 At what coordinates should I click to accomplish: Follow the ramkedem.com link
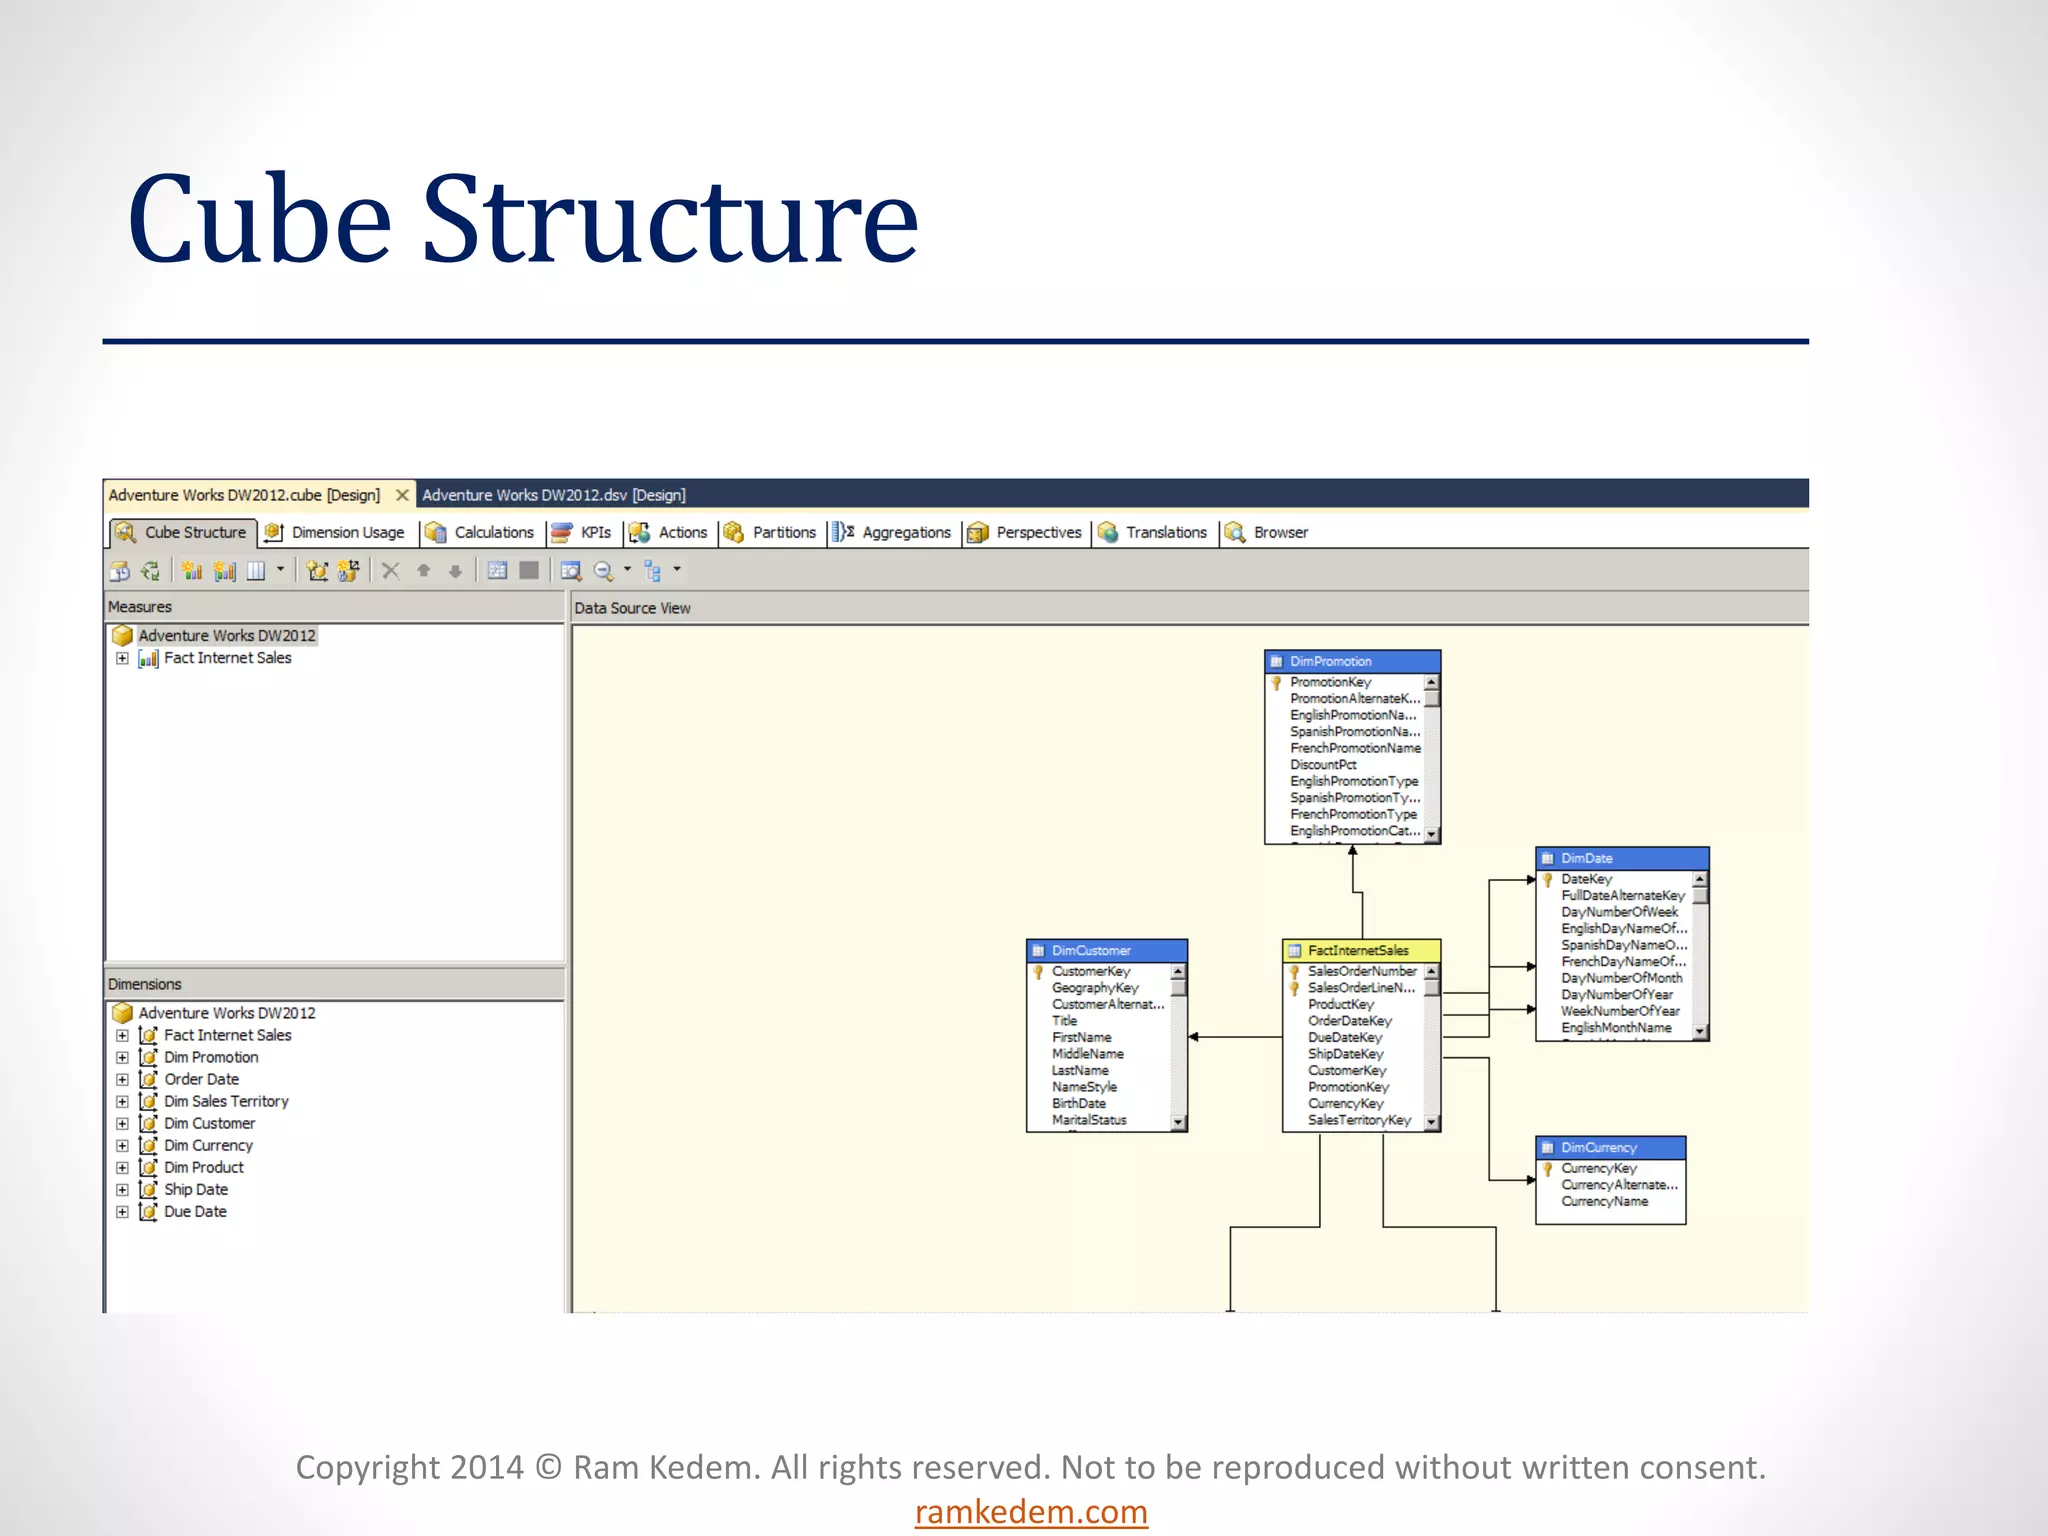pos(1030,1511)
